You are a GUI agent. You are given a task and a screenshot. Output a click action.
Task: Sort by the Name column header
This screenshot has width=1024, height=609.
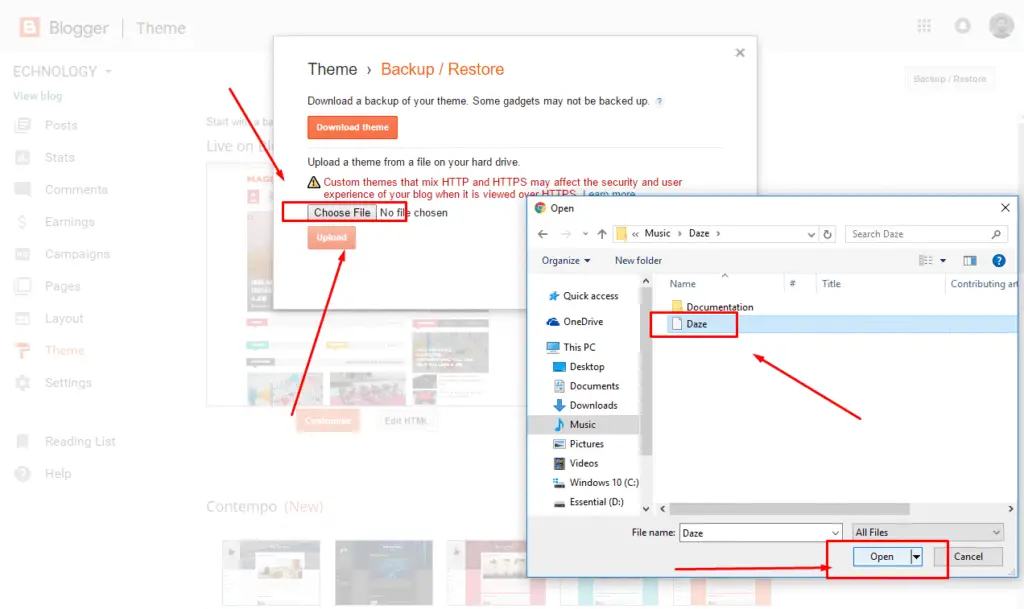pos(682,284)
